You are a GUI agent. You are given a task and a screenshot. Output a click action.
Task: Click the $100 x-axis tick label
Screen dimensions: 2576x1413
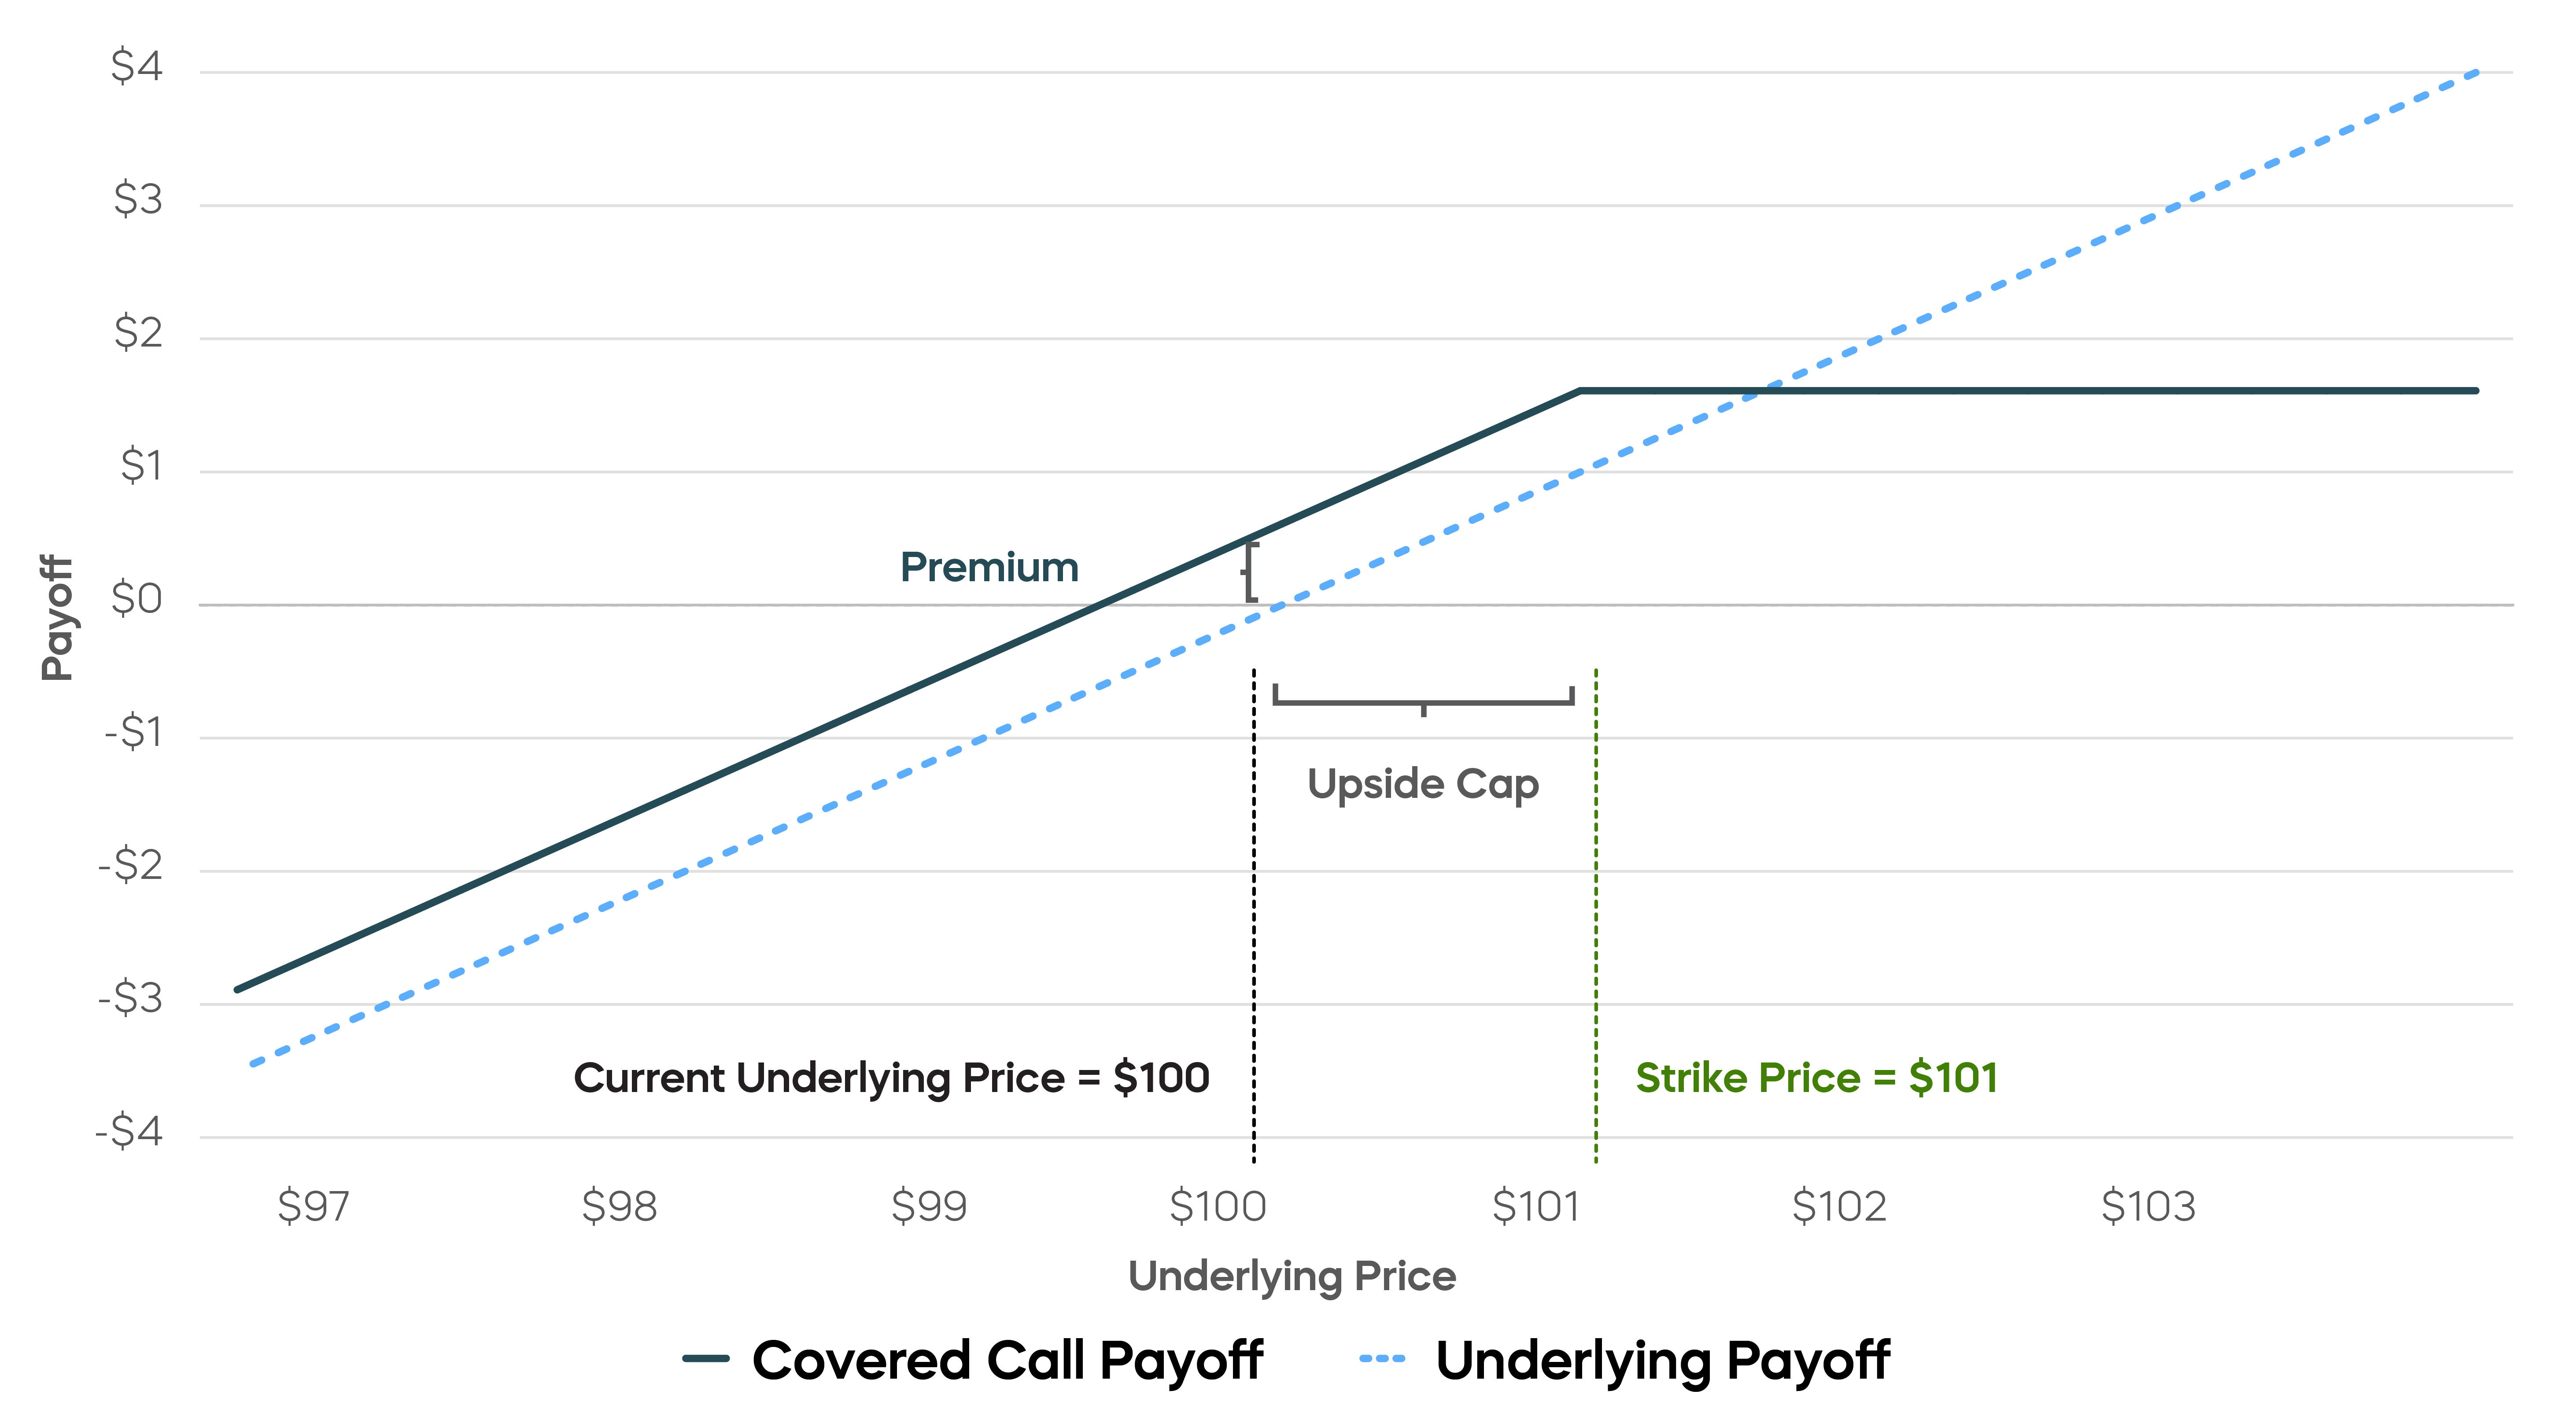(x=1217, y=1206)
